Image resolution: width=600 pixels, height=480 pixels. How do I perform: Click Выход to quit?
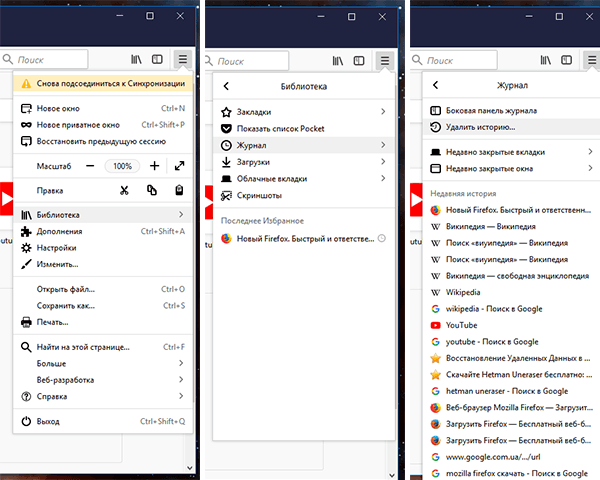(103, 421)
